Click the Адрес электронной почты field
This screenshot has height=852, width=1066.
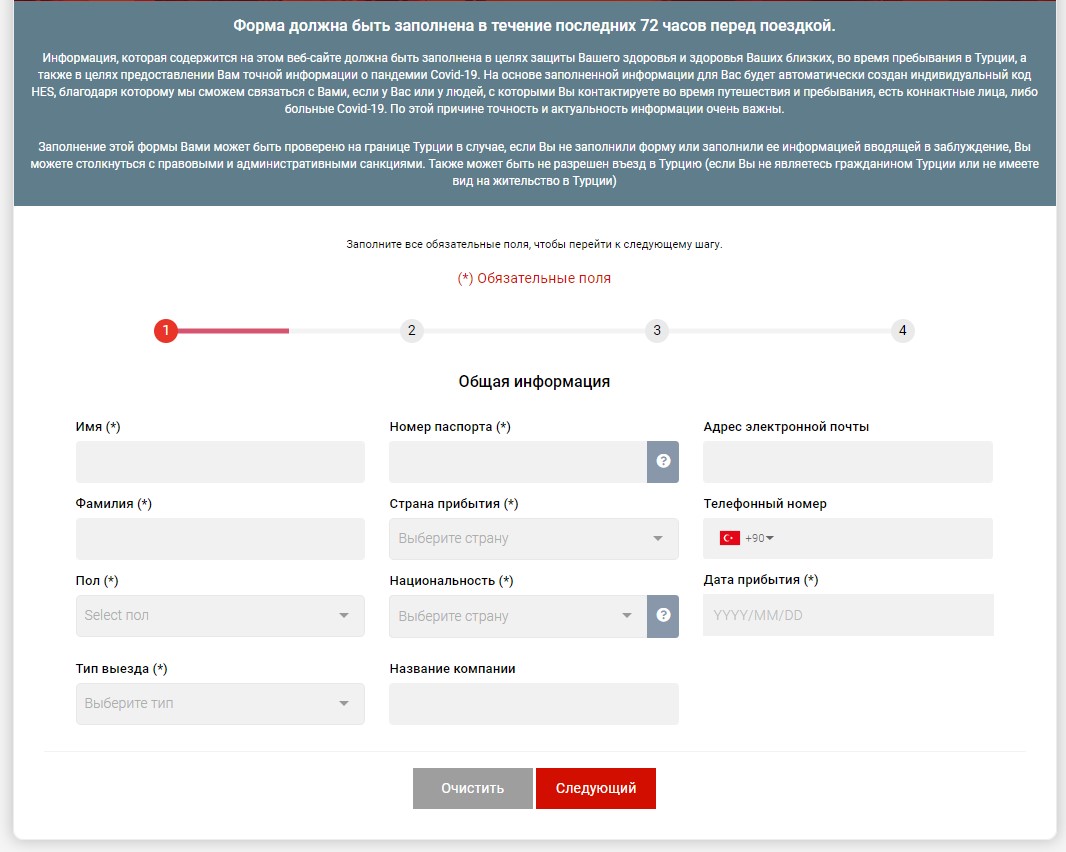(x=847, y=462)
